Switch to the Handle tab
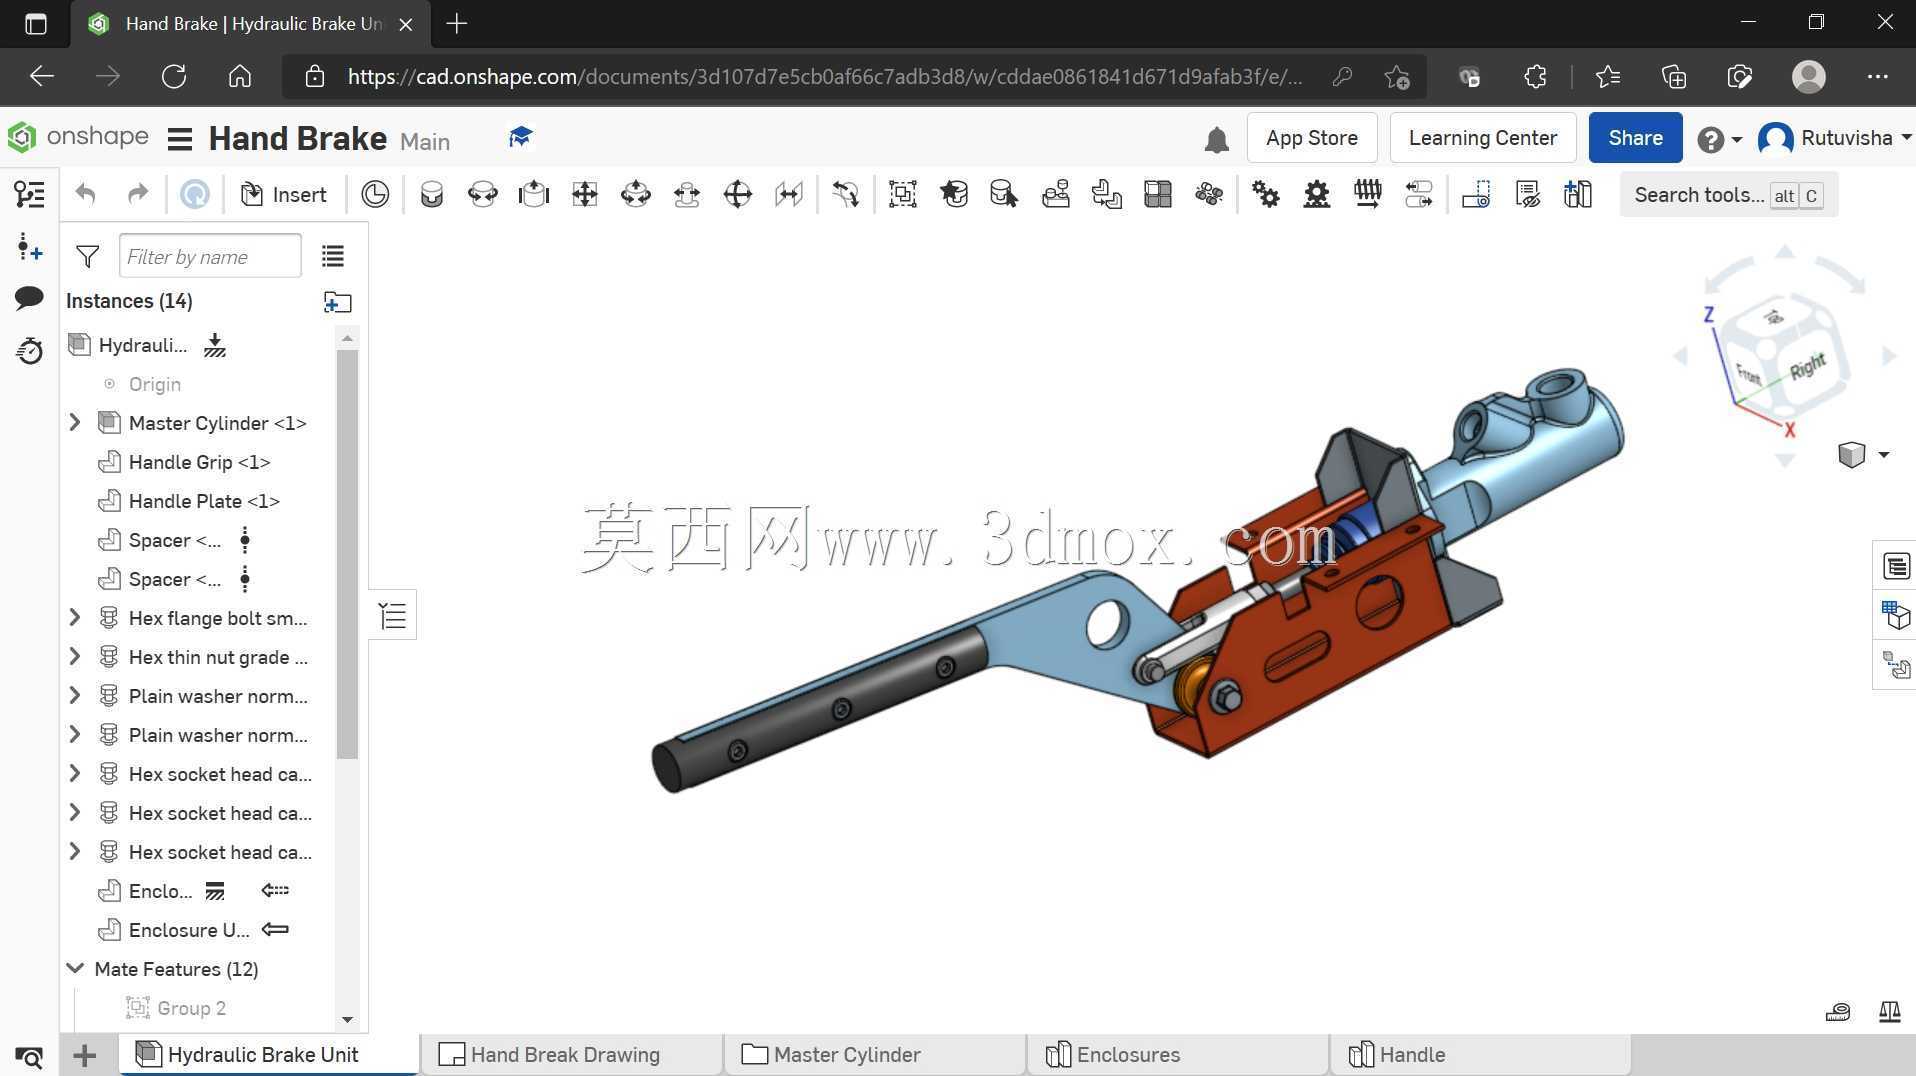1916x1076 pixels. 1480,1055
